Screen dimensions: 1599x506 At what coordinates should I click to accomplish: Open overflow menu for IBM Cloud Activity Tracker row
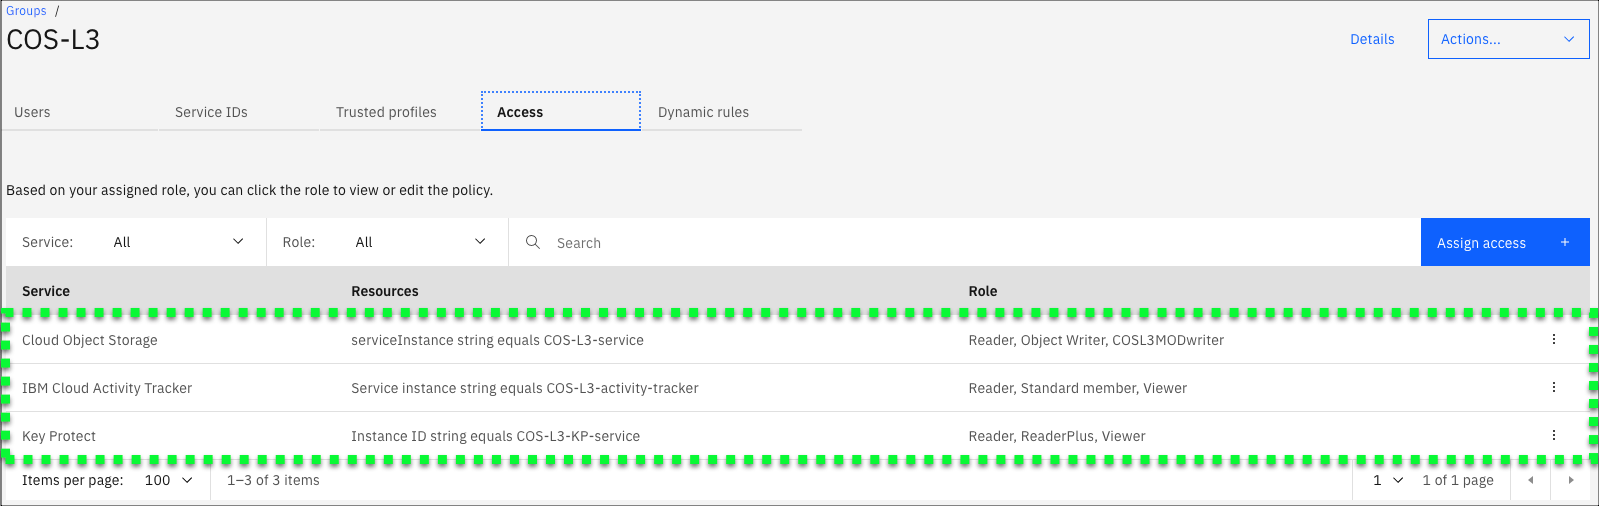click(1553, 387)
